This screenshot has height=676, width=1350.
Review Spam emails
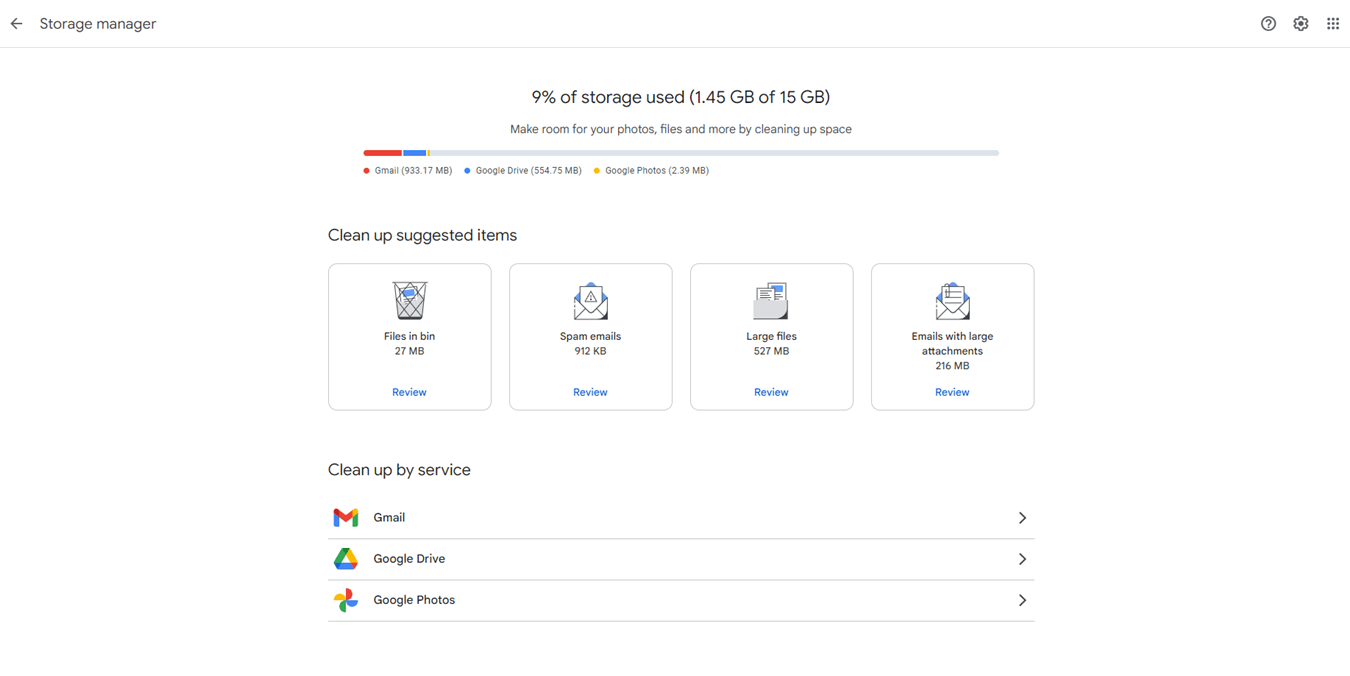click(590, 392)
